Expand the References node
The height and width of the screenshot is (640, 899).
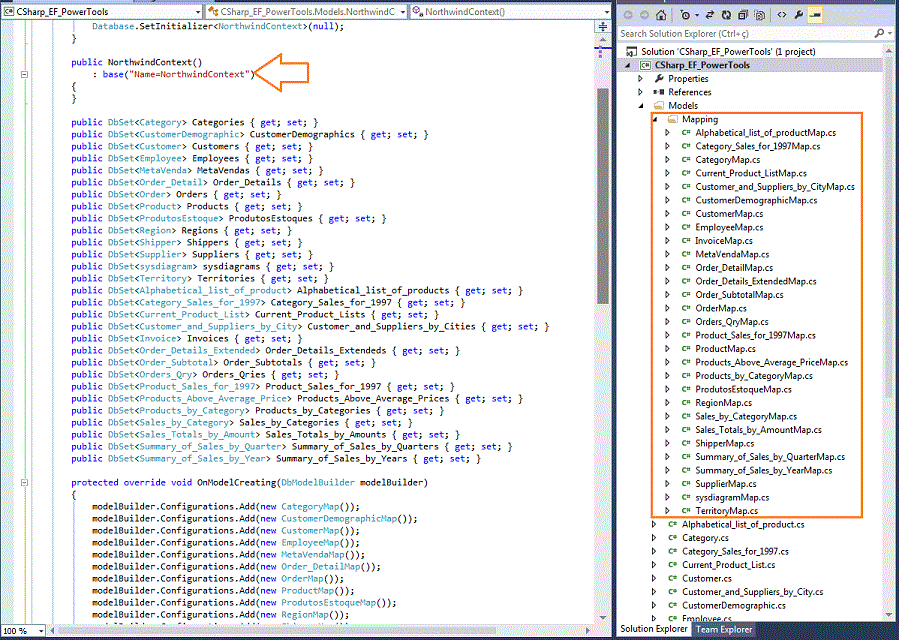point(641,92)
